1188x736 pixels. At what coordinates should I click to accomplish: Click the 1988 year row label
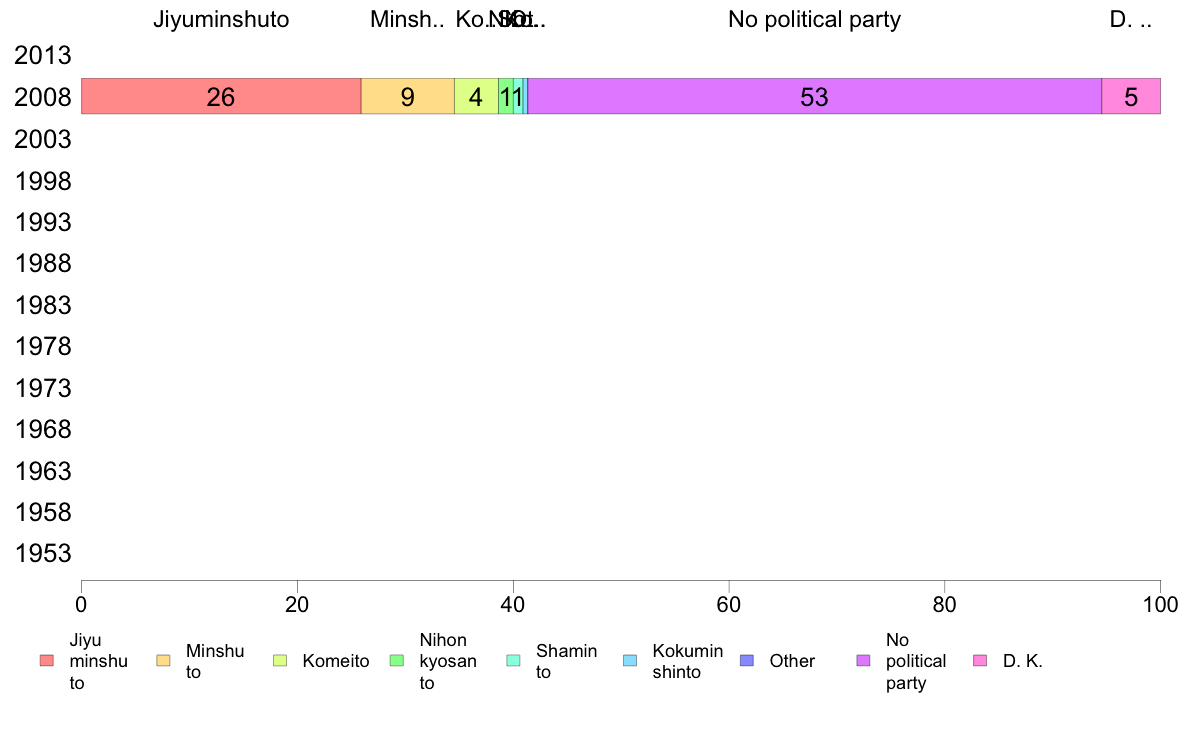[x=42, y=264]
